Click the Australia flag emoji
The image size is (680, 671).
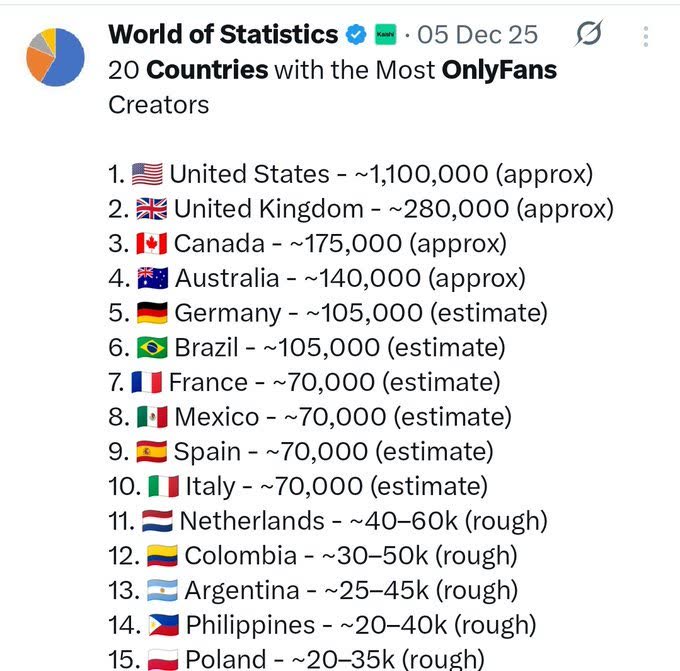(x=152, y=279)
